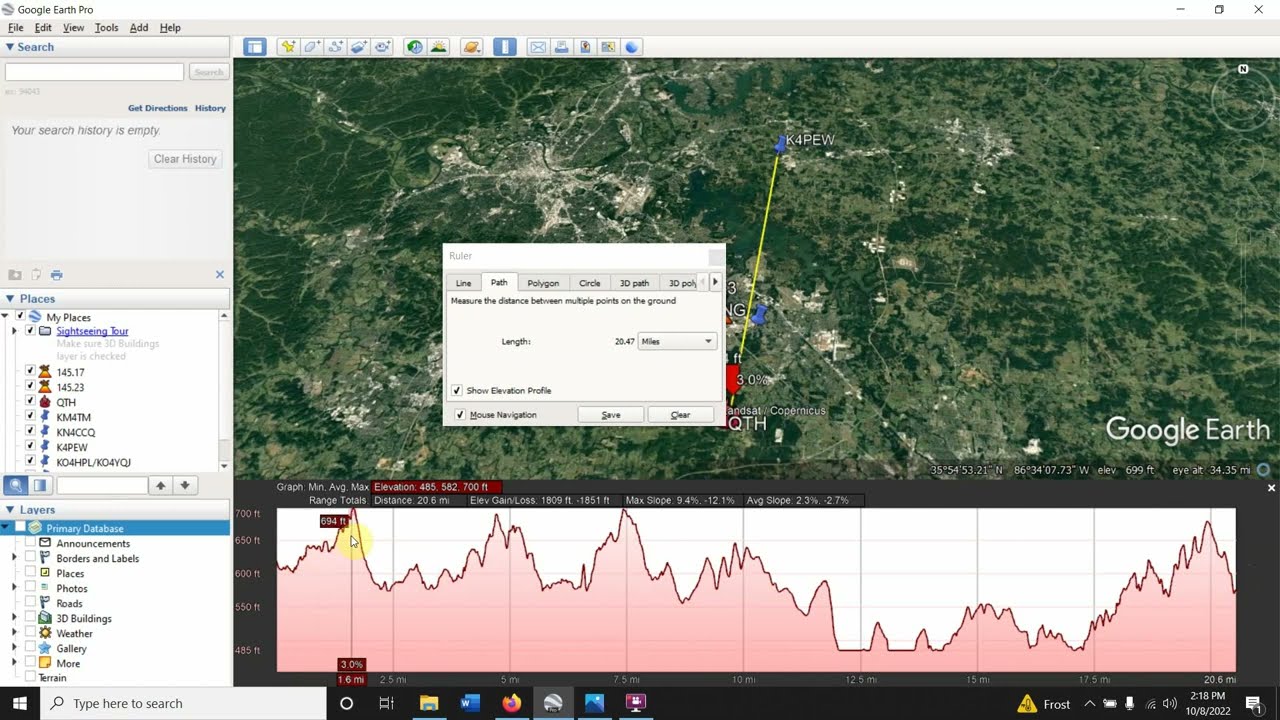Viewport: 1280px width, 720px height.
Task: Open the planet switcher icon
Action: coord(472,47)
